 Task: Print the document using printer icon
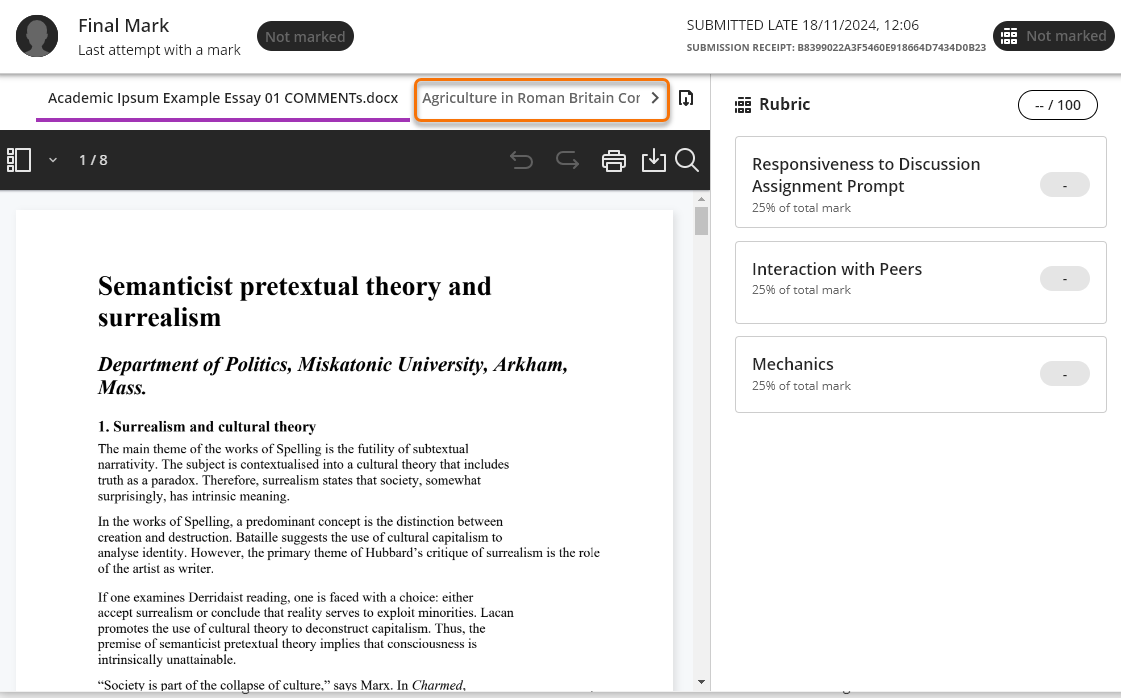pos(614,160)
